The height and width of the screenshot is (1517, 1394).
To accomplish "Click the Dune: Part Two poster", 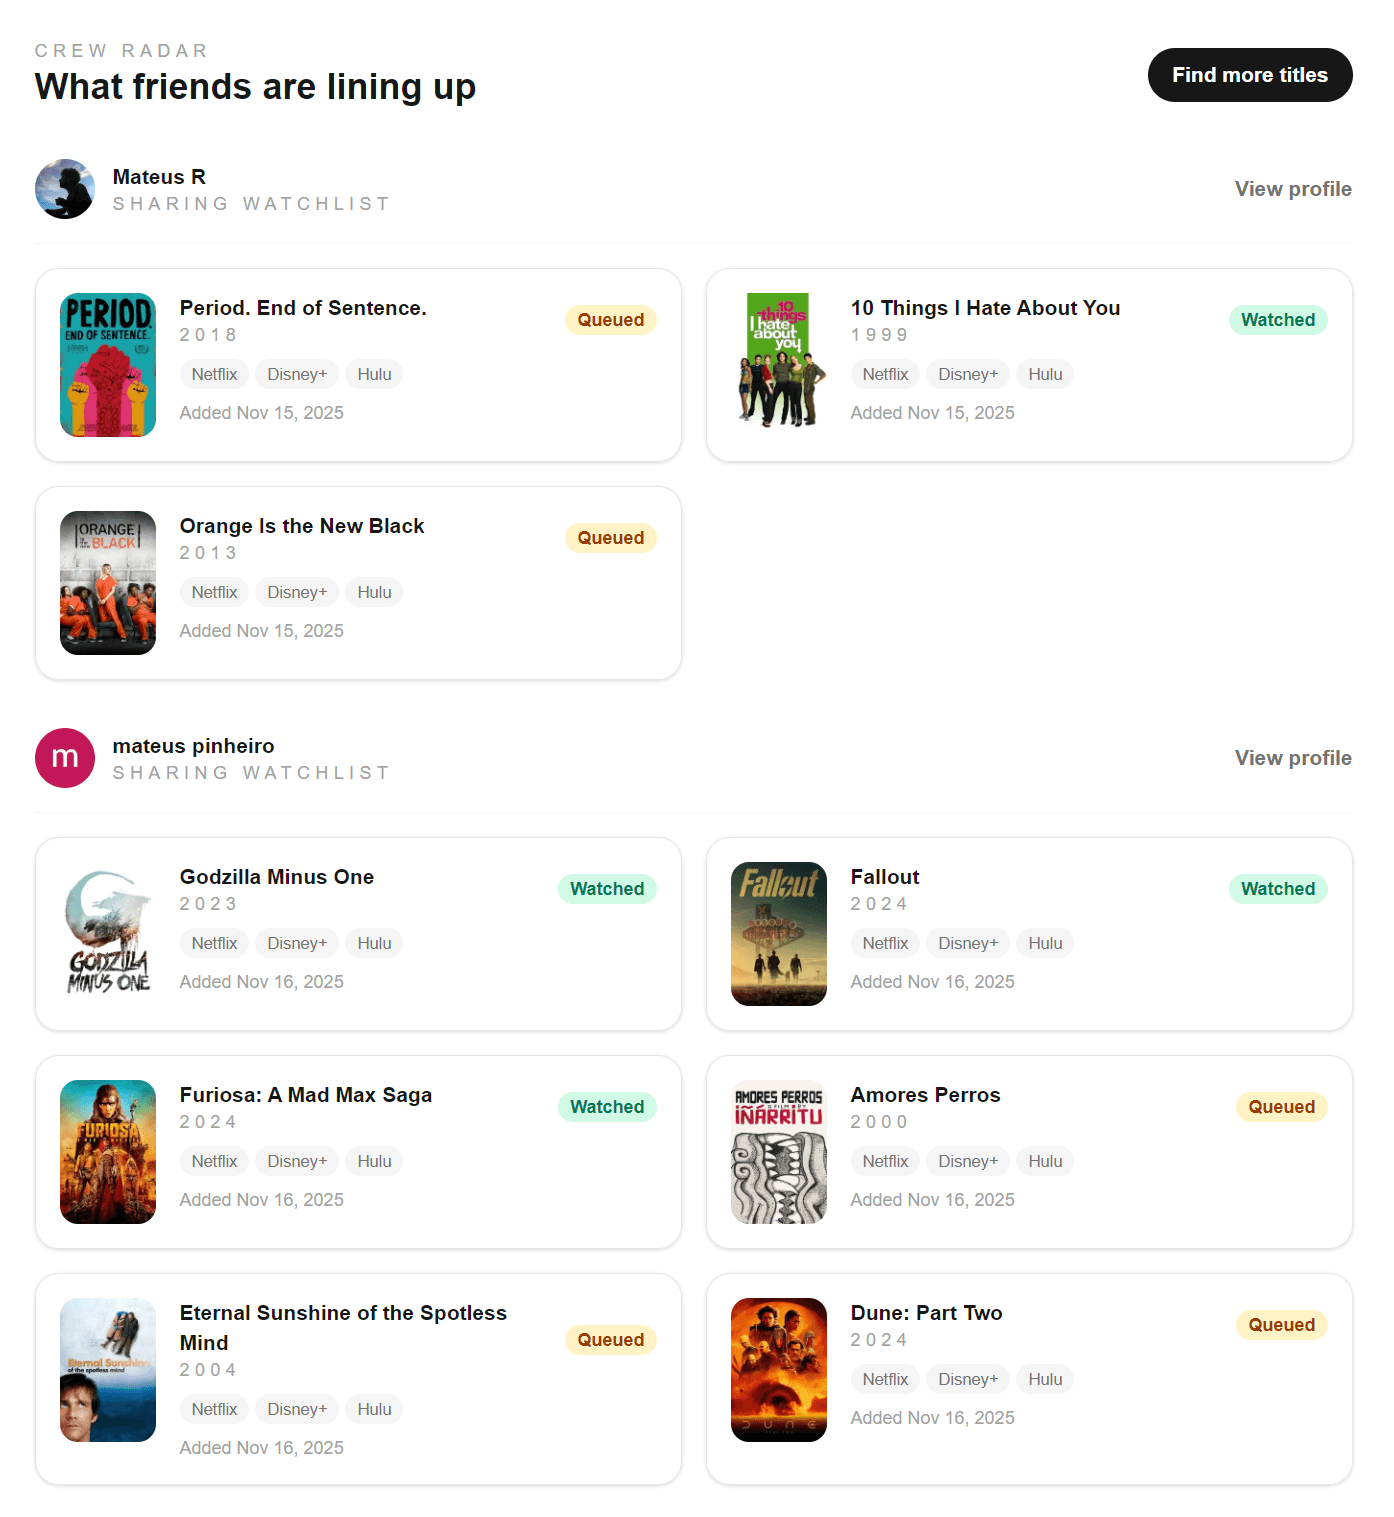I will [x=779, y=1370].
